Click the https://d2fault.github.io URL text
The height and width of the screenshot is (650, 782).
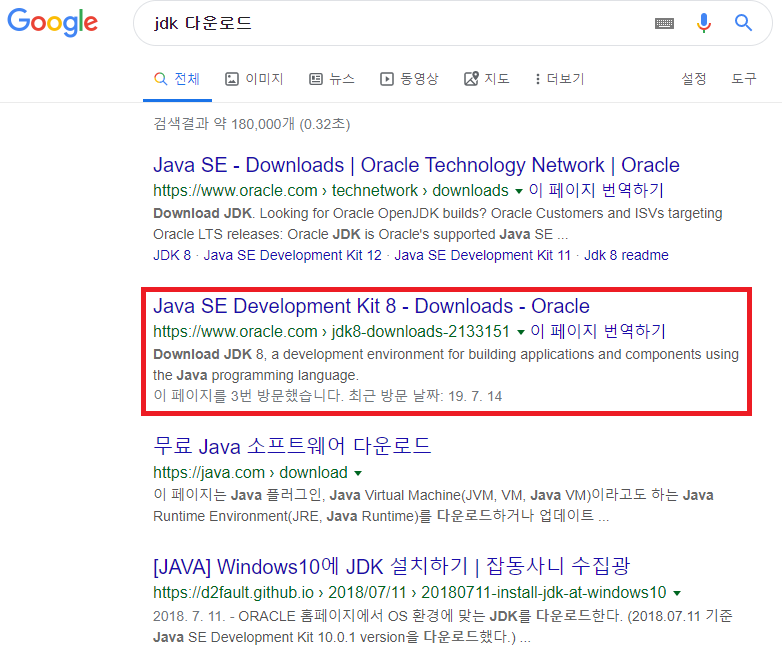pos(409,593)
